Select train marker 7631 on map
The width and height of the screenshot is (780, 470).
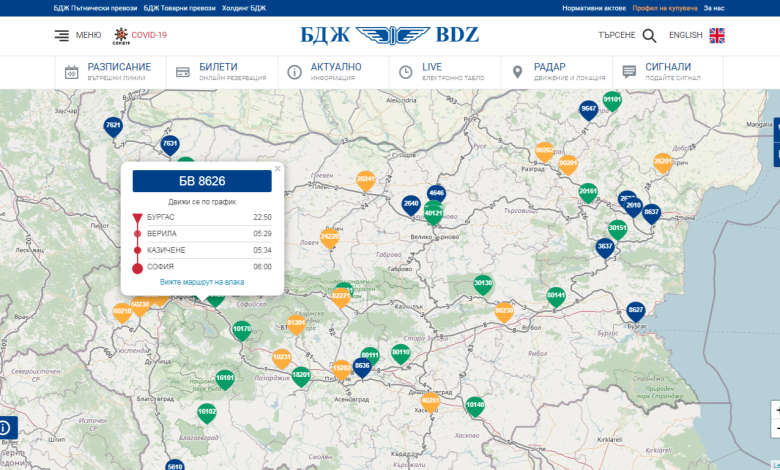(x=170, y=145)
